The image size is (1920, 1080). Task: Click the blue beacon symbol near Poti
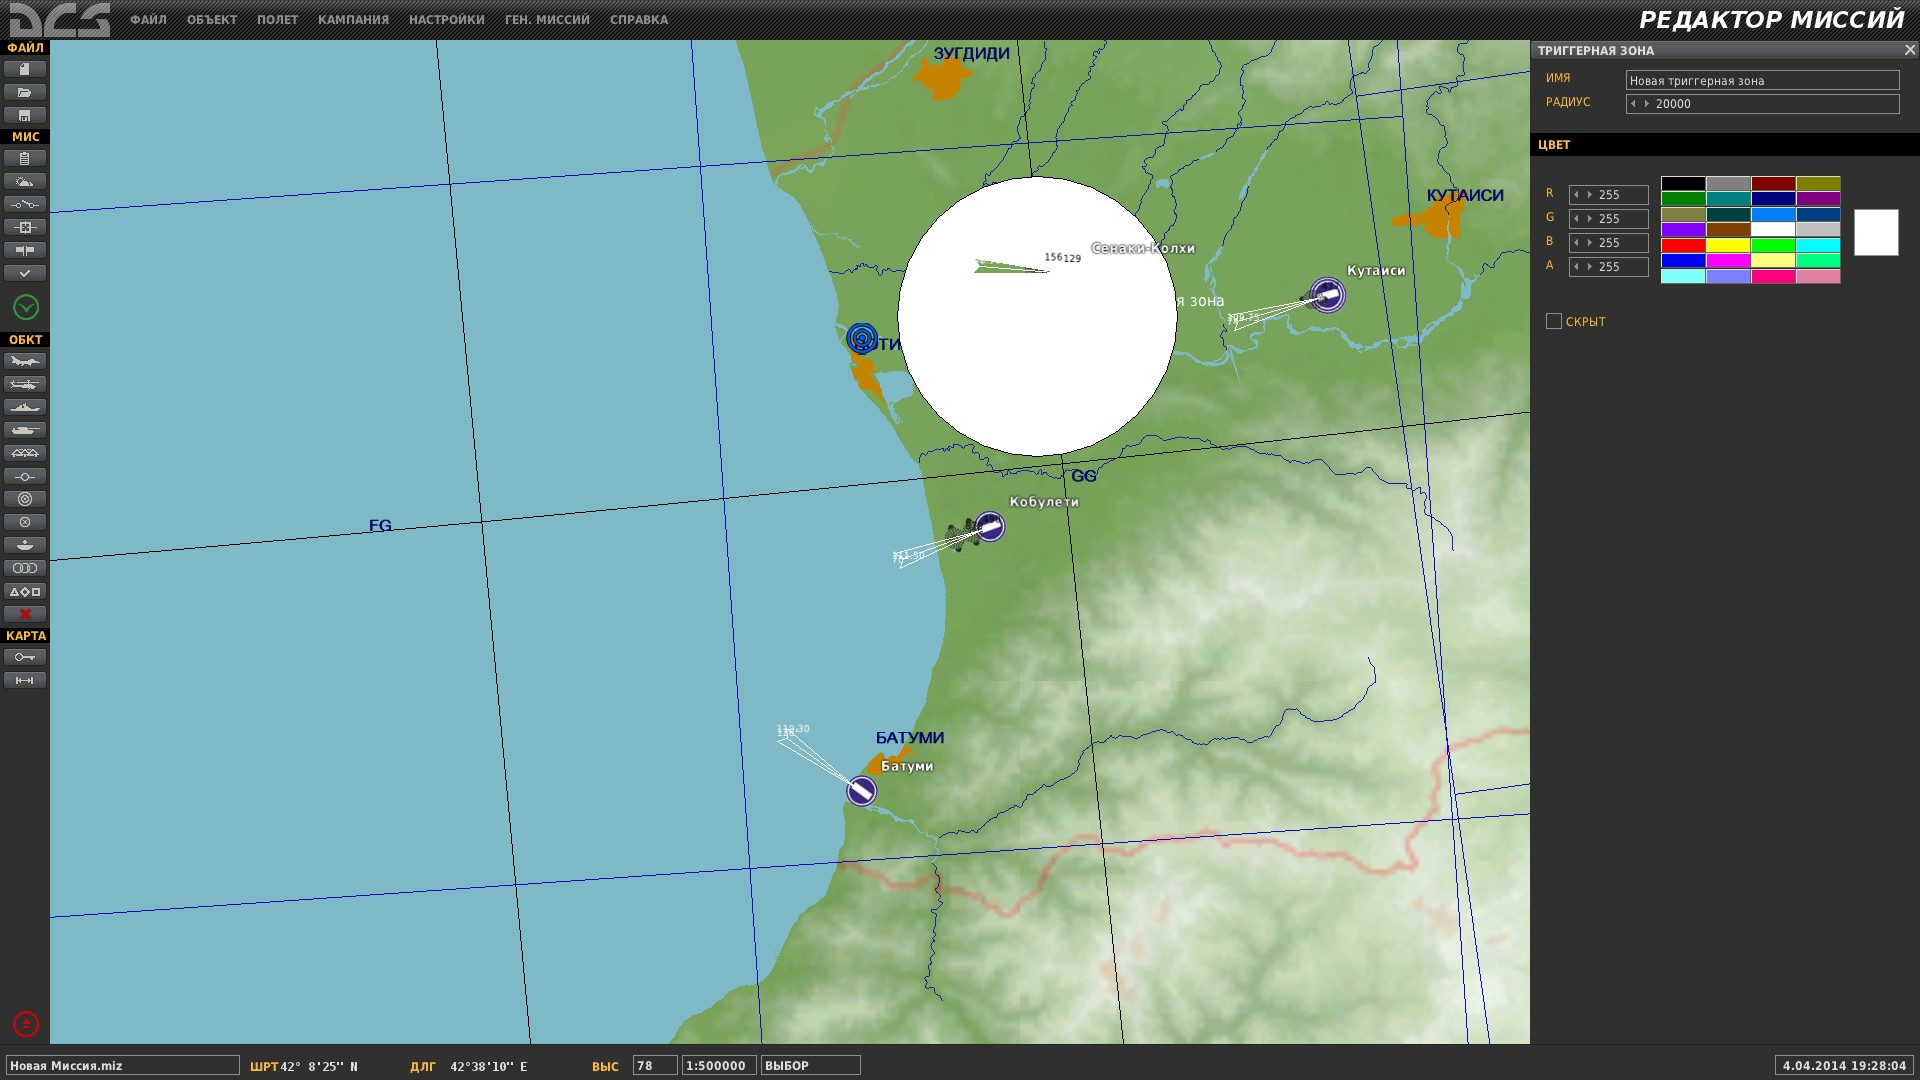click(x=862, y=338)
